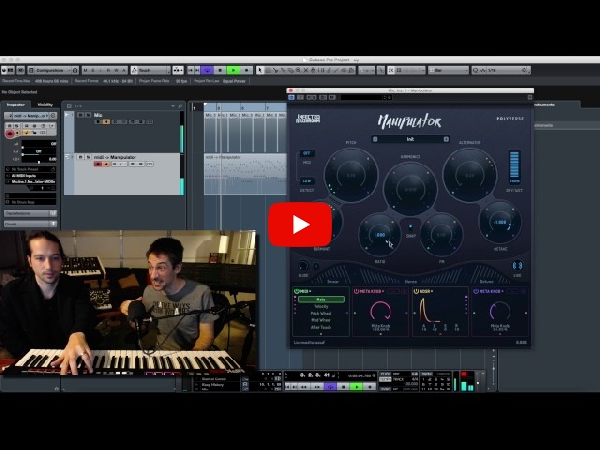Select next Manipulator preset arrow
This screenshot has width=600, height=450.
click(x=446, y=139)
